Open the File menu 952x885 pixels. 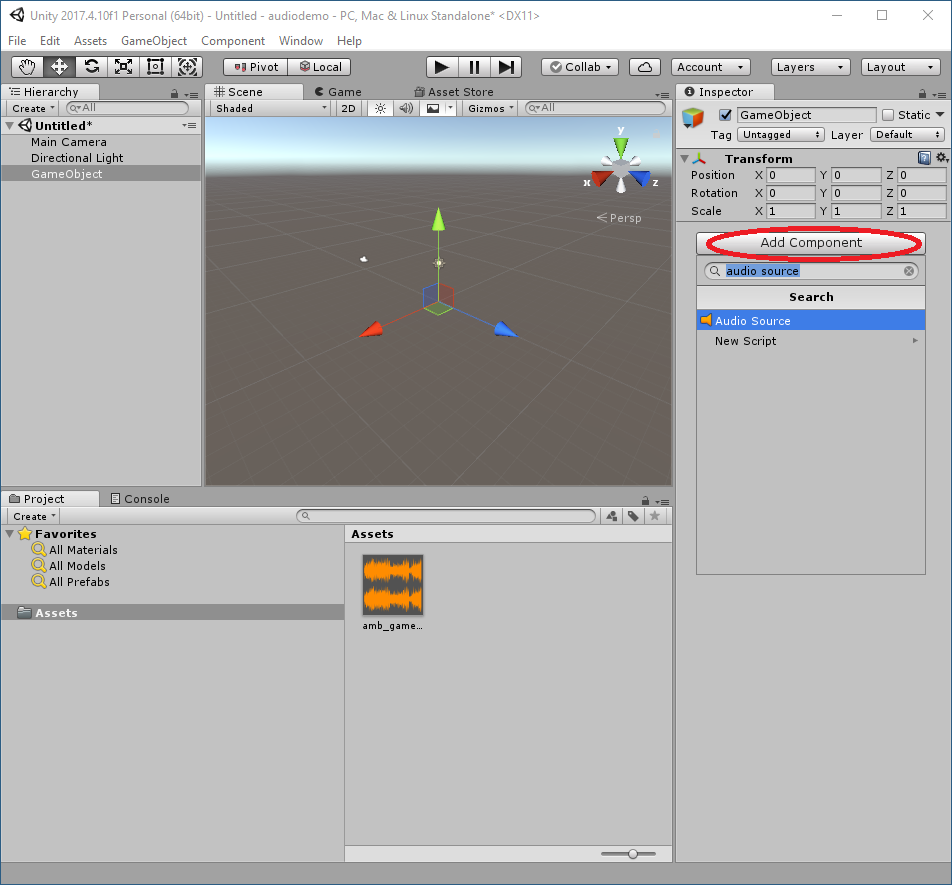[x=17, y=41]
